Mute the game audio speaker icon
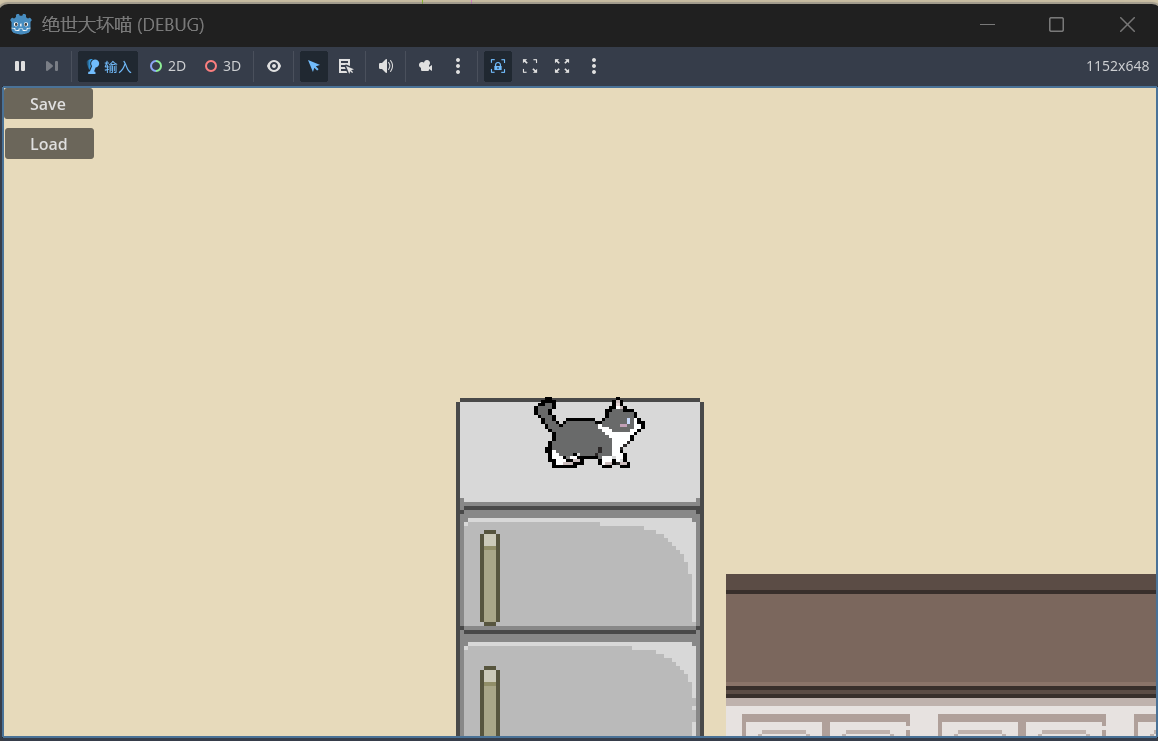This screenshot has height=741, width=1158. 386,66
